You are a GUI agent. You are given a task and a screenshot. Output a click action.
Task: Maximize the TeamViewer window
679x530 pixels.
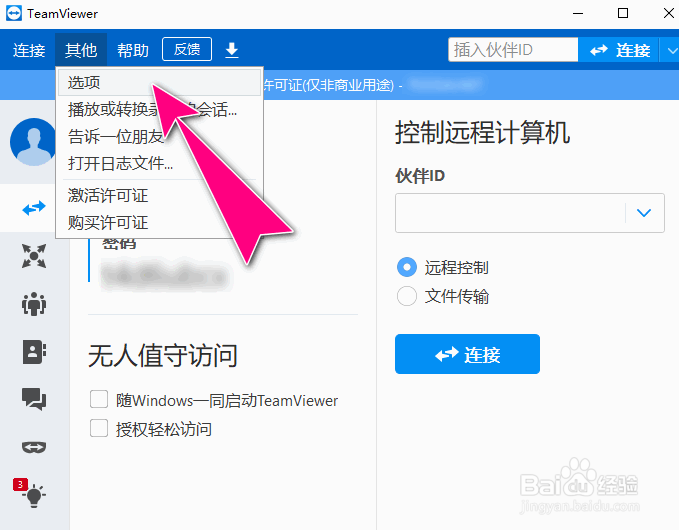(623, 13)
